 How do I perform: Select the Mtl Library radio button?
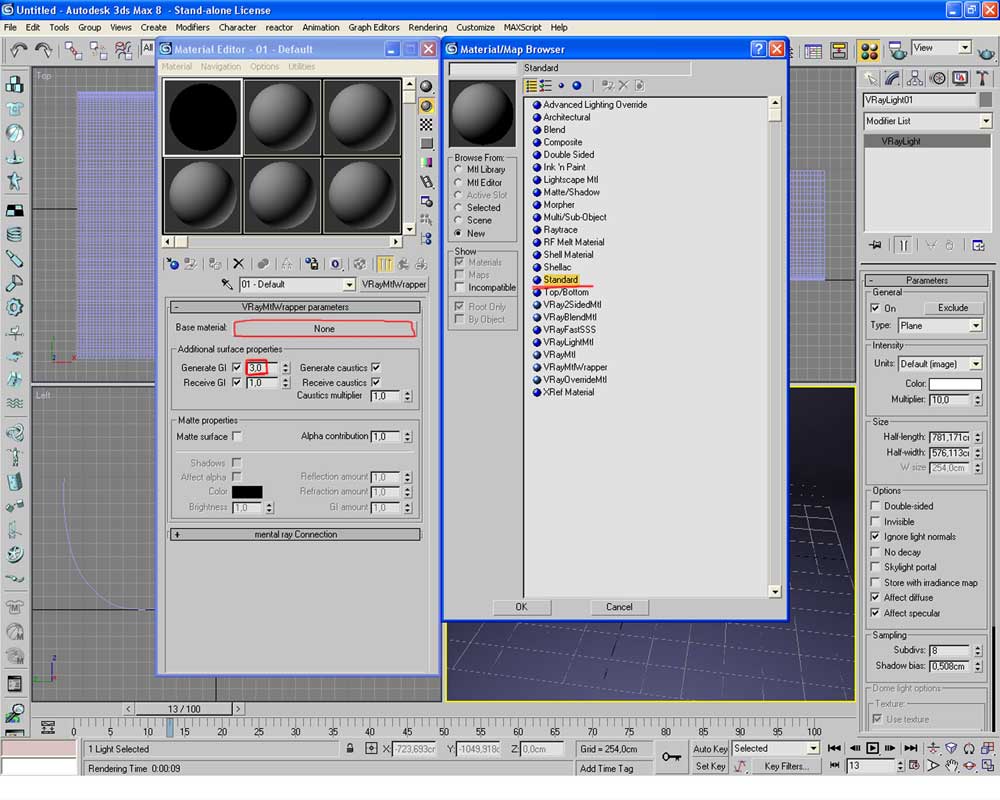pyautogui.click(x=458, y=170)
